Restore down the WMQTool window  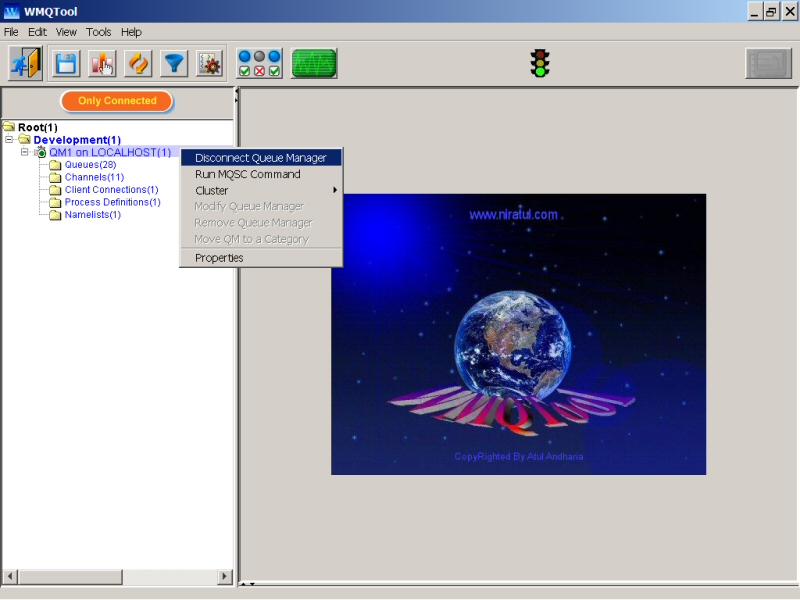(x=771, y=12)
